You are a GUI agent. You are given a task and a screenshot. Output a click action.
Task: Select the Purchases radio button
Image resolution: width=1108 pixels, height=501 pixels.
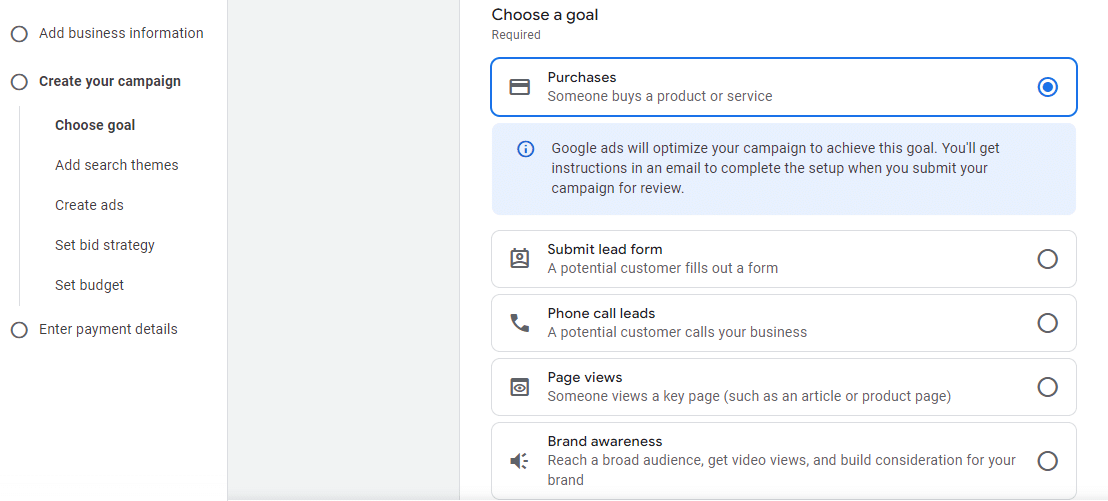pyautogui.click(x=1047, y=87)
